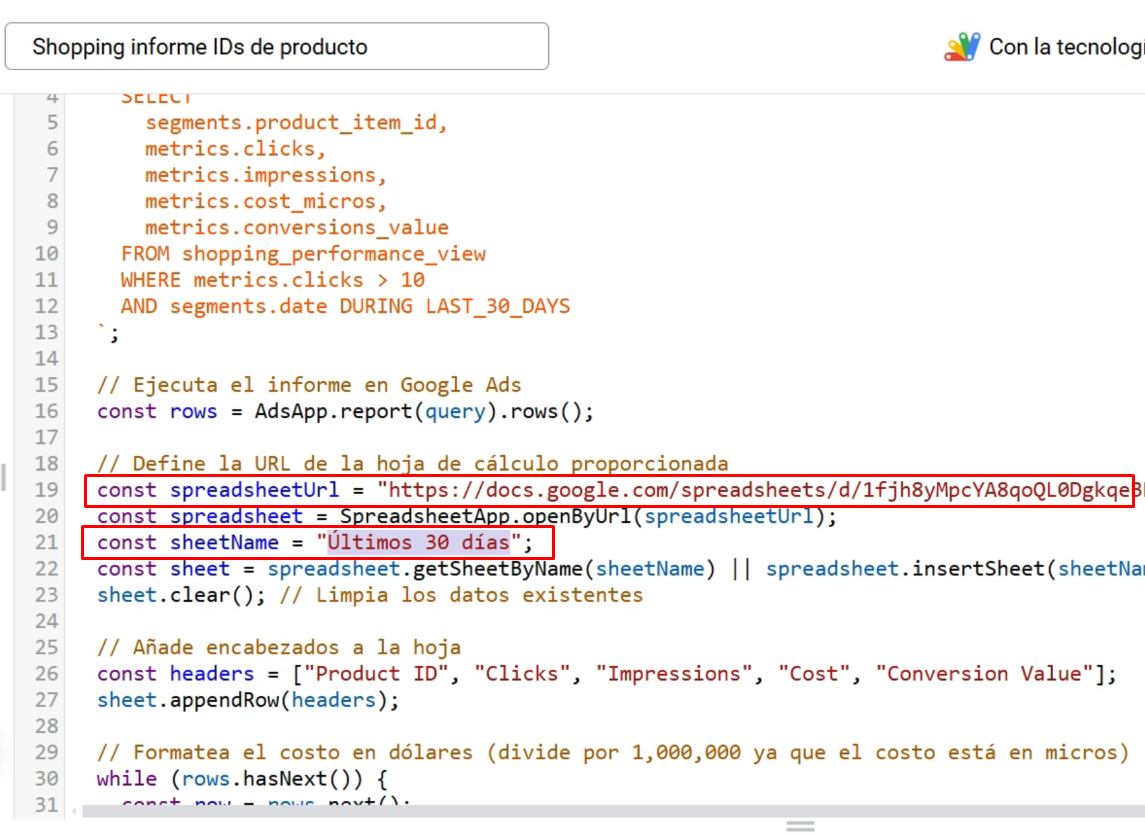
Task: Click the 'Con la tecnología' text
Action: click(x=1066, y=47)
